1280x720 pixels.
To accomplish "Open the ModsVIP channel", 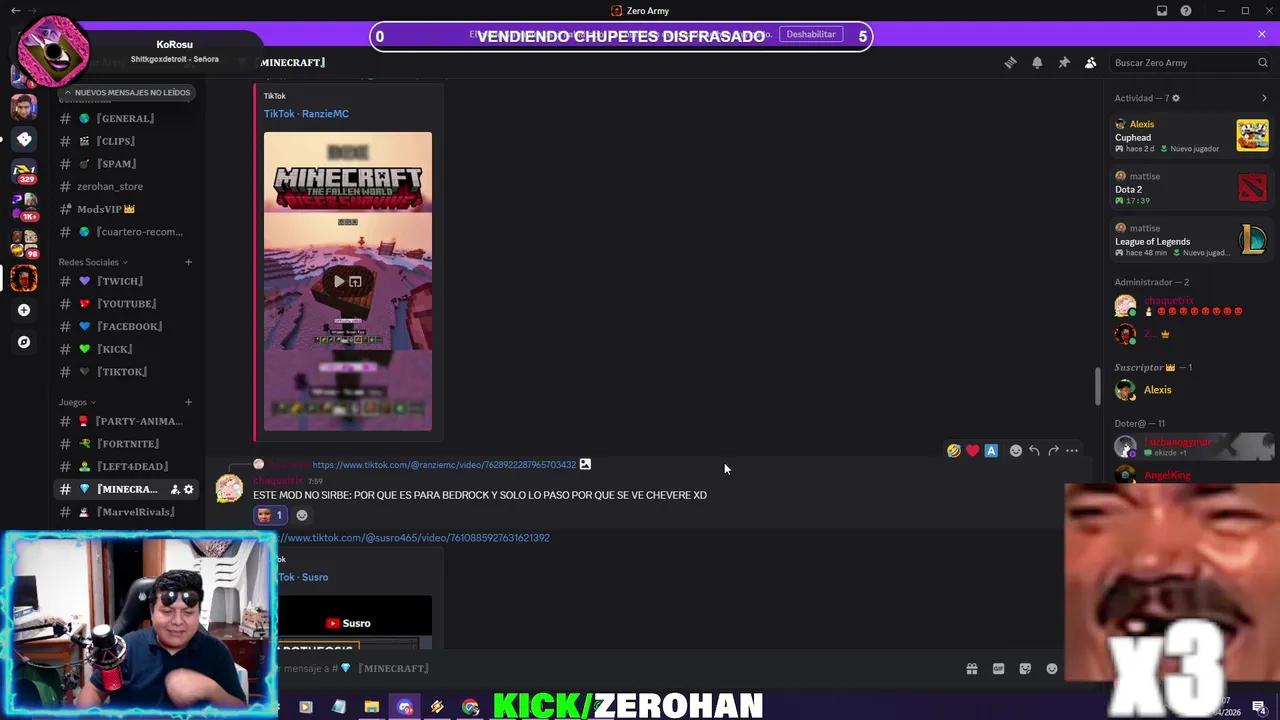I will tap(126, 209).
